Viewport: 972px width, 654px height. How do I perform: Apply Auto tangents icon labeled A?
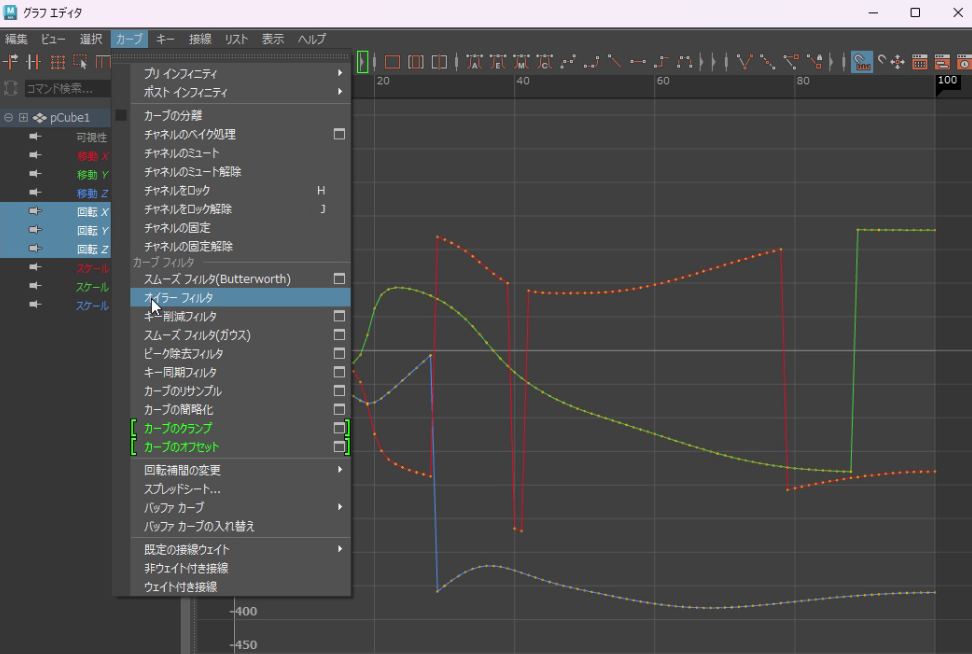(x=474, y=61)
